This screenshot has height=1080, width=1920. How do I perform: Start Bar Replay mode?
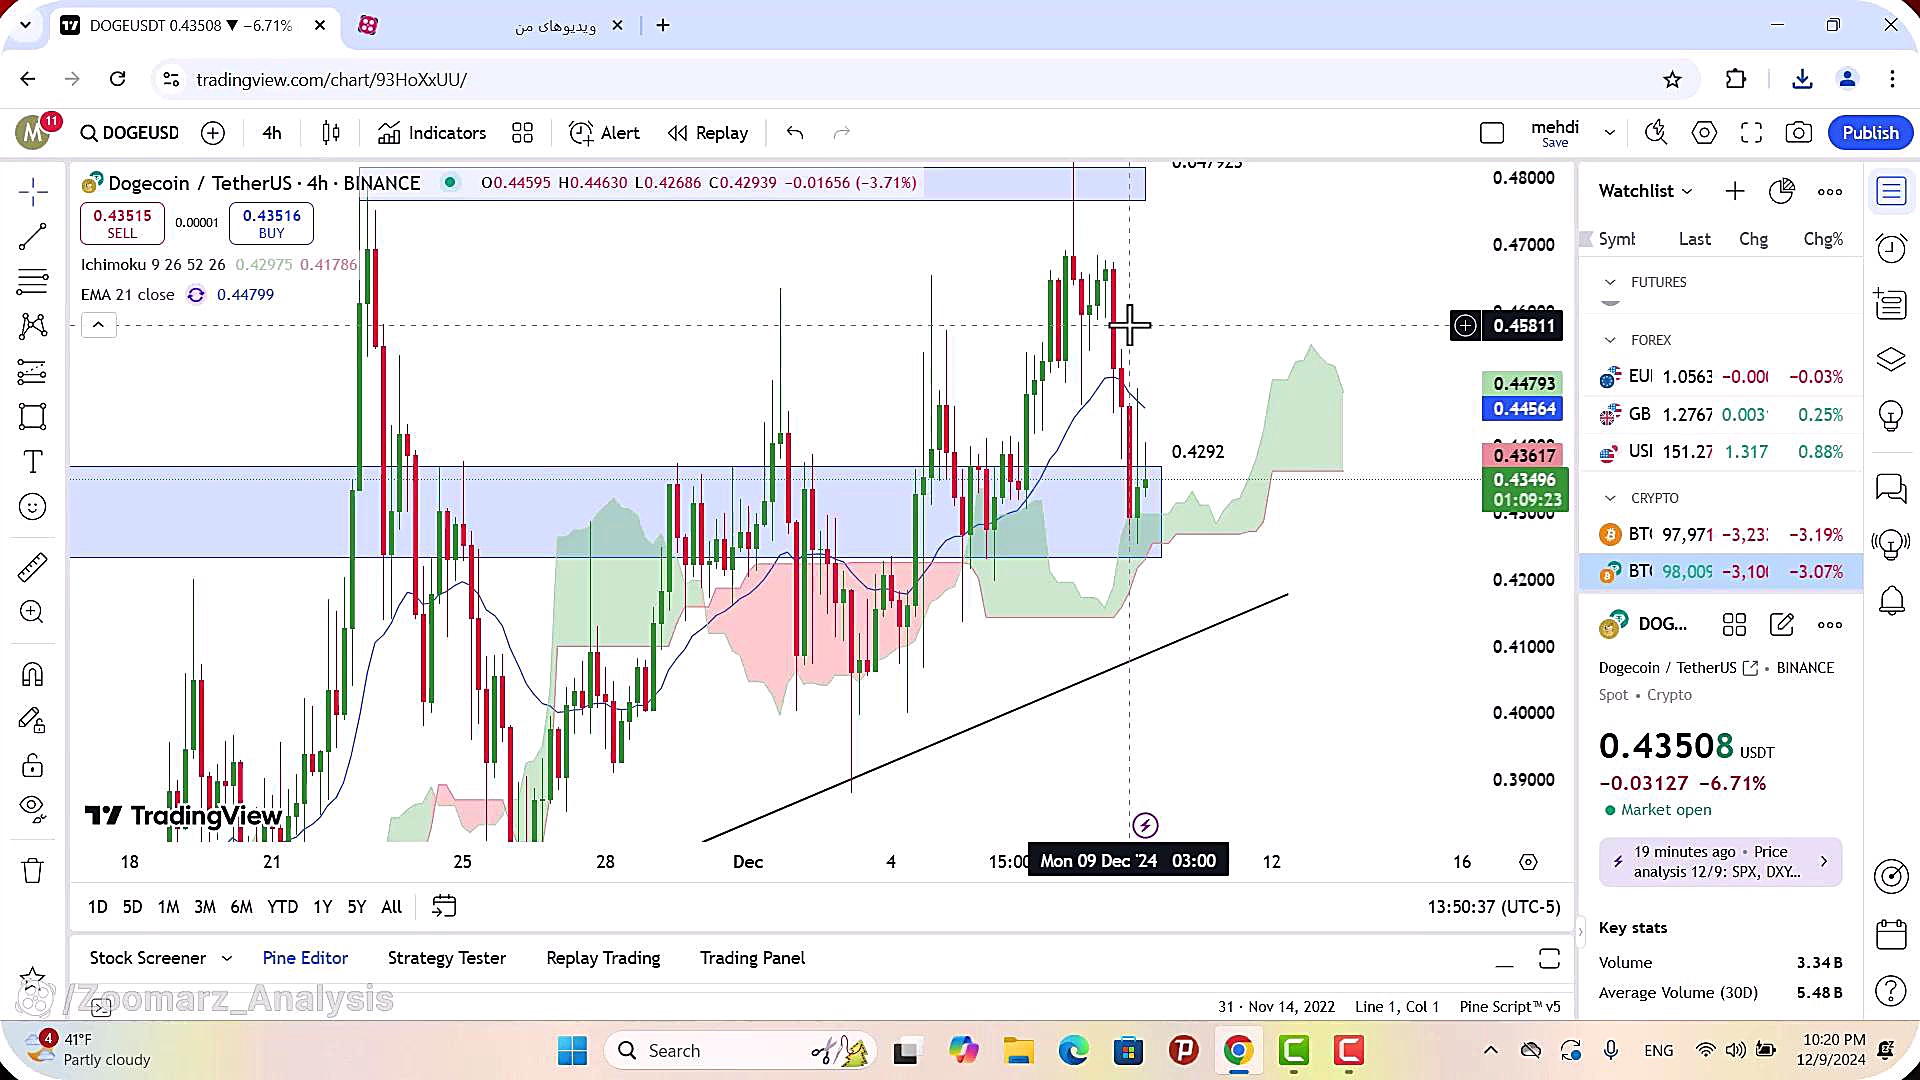708,133
